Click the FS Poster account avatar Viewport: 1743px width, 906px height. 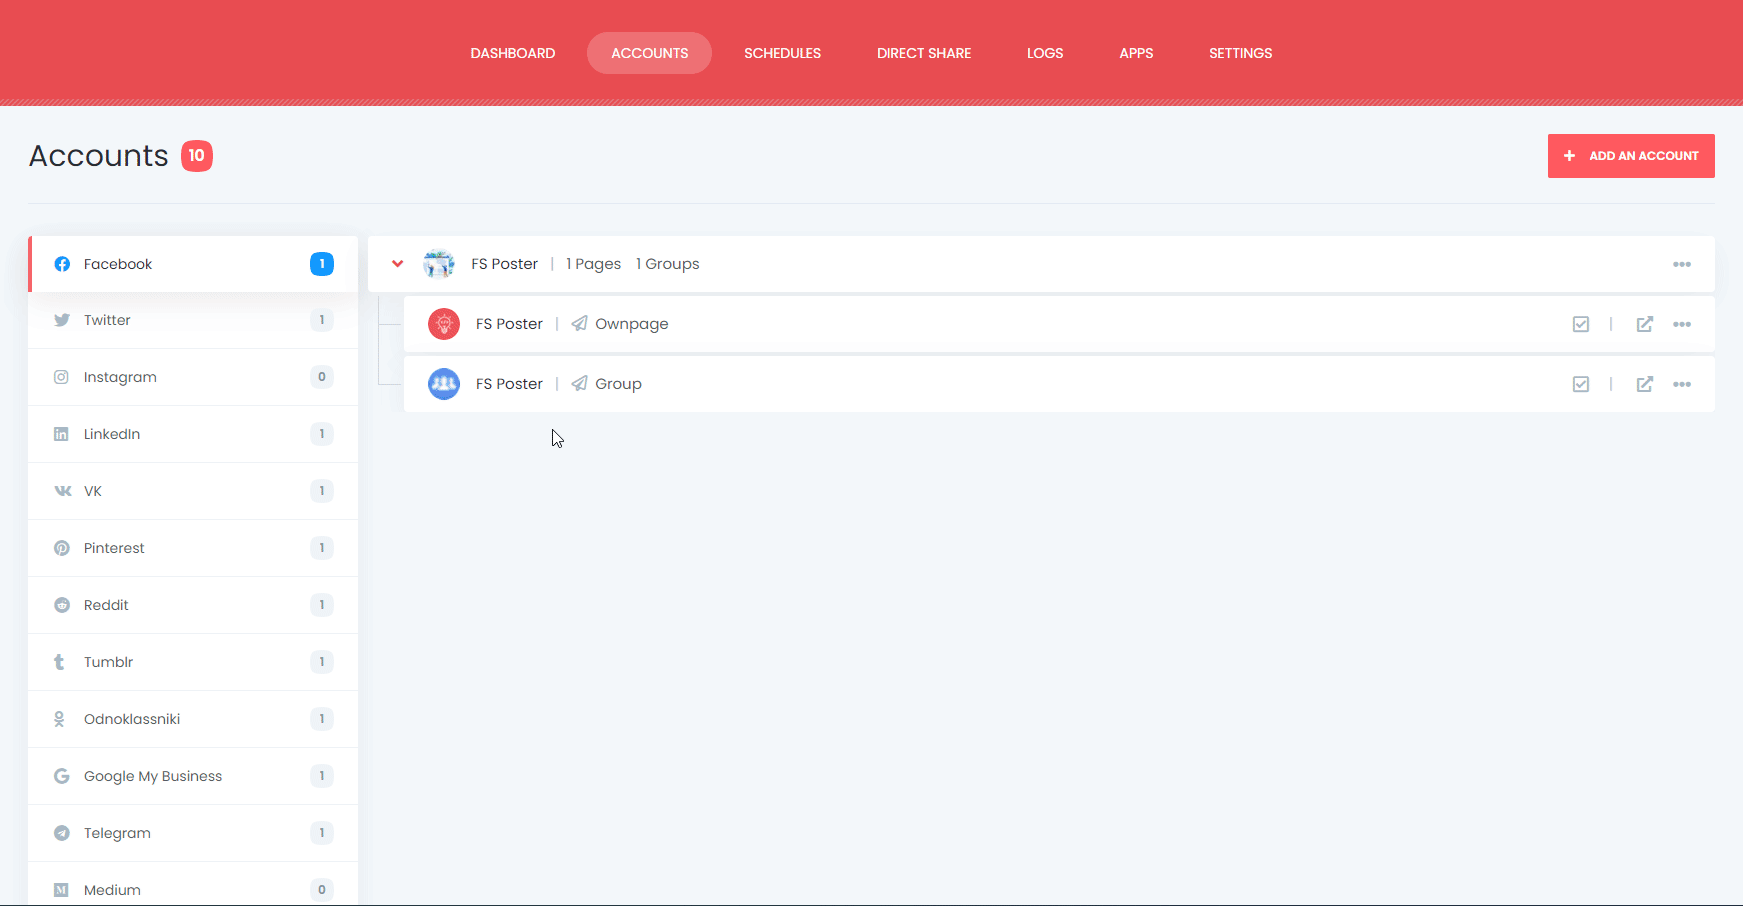click(x=439, y=264)
